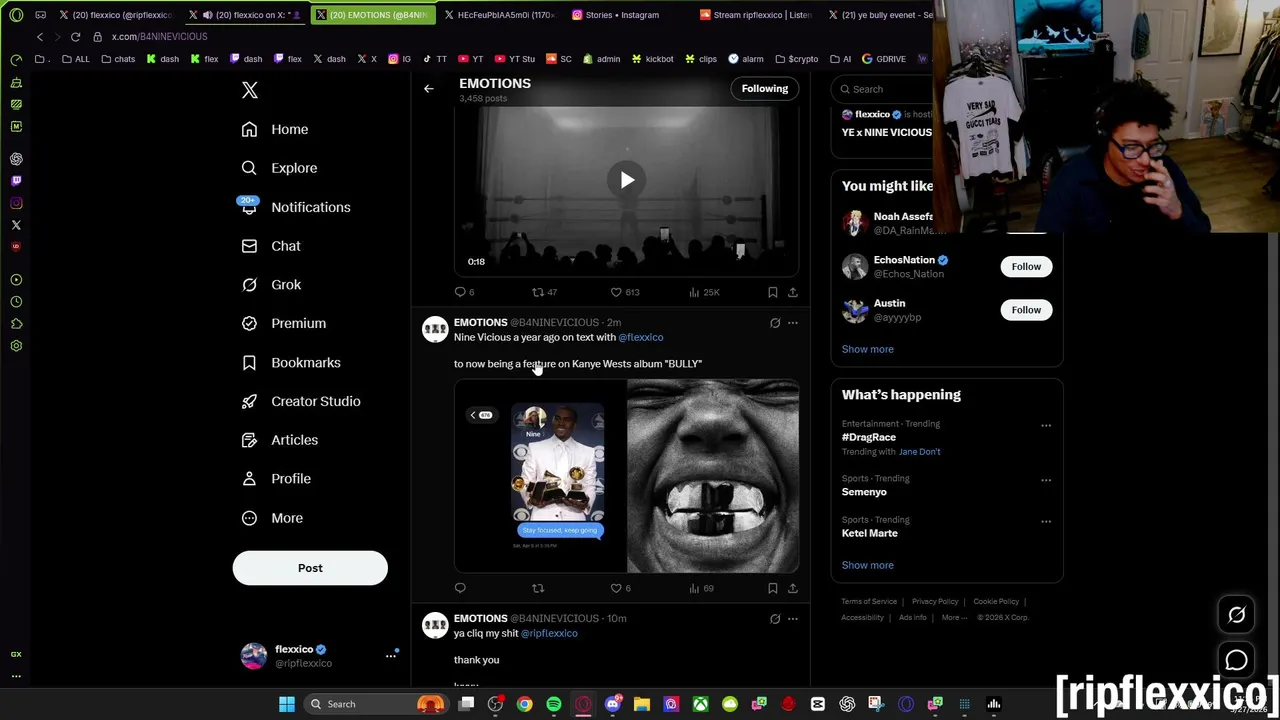Follow Austin @ayyybp
The height and width of the screenshot is (720, 1280).
(1026, 310)
